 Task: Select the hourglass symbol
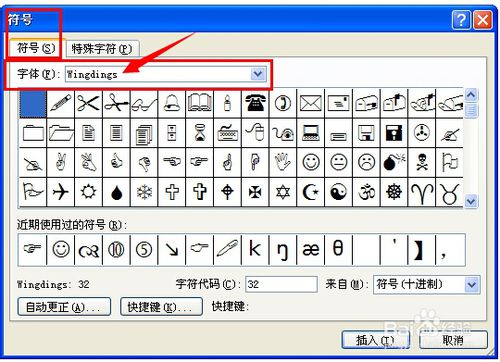click(199, 133)
